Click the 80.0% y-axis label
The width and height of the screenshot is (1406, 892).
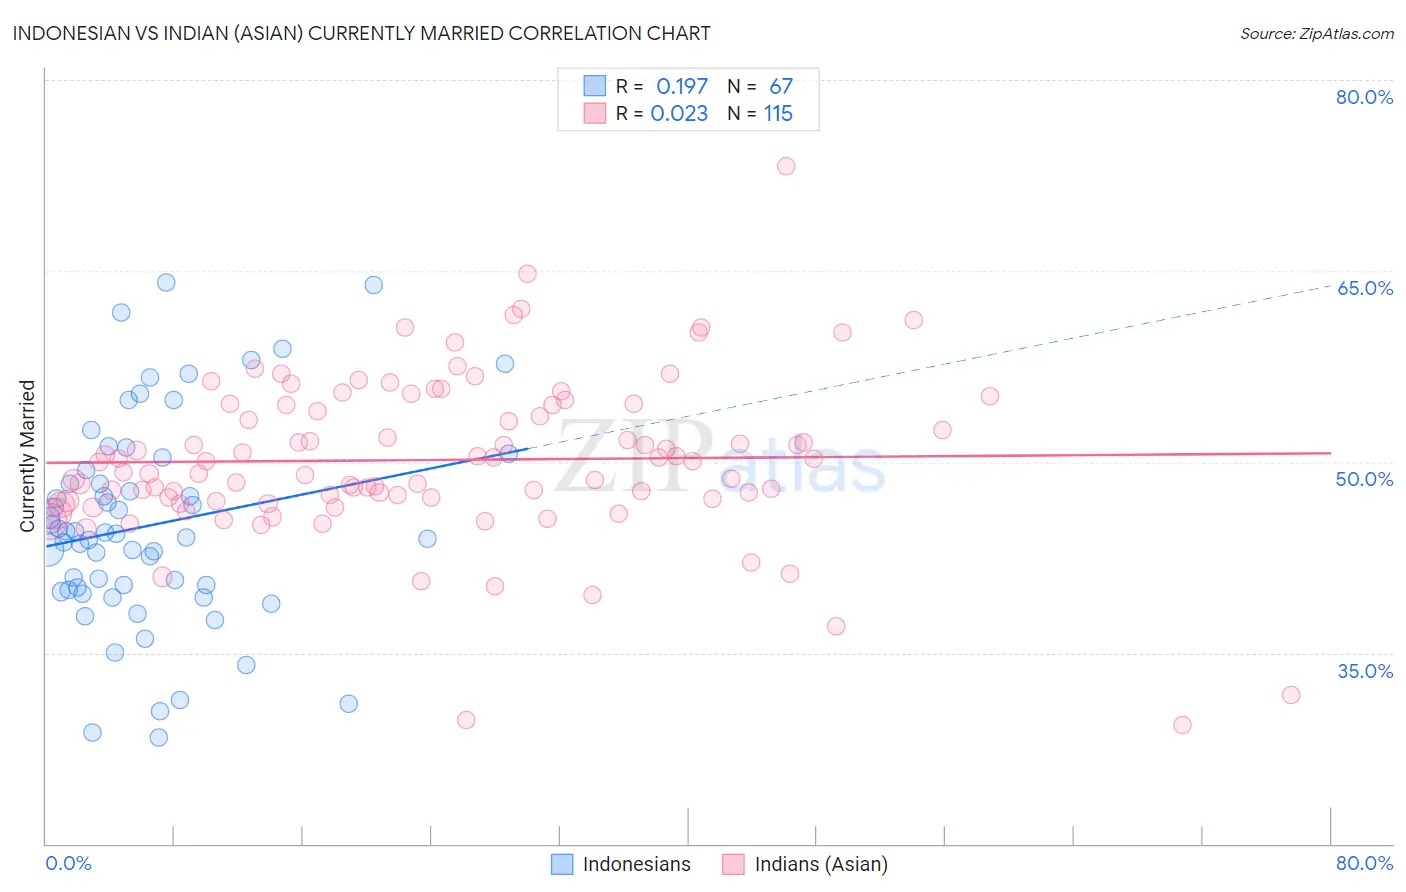coord(1364,97)
